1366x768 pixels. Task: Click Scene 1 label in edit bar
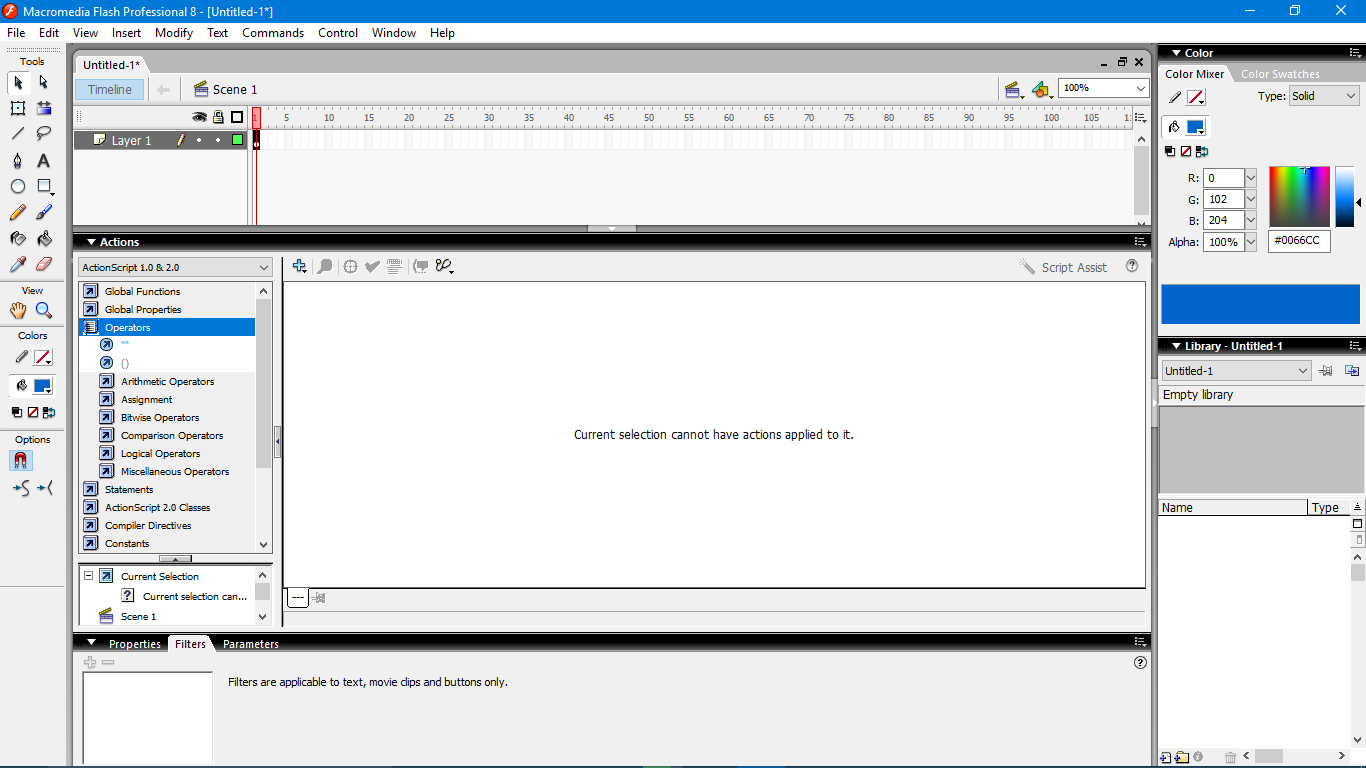[x=235, y=89]
